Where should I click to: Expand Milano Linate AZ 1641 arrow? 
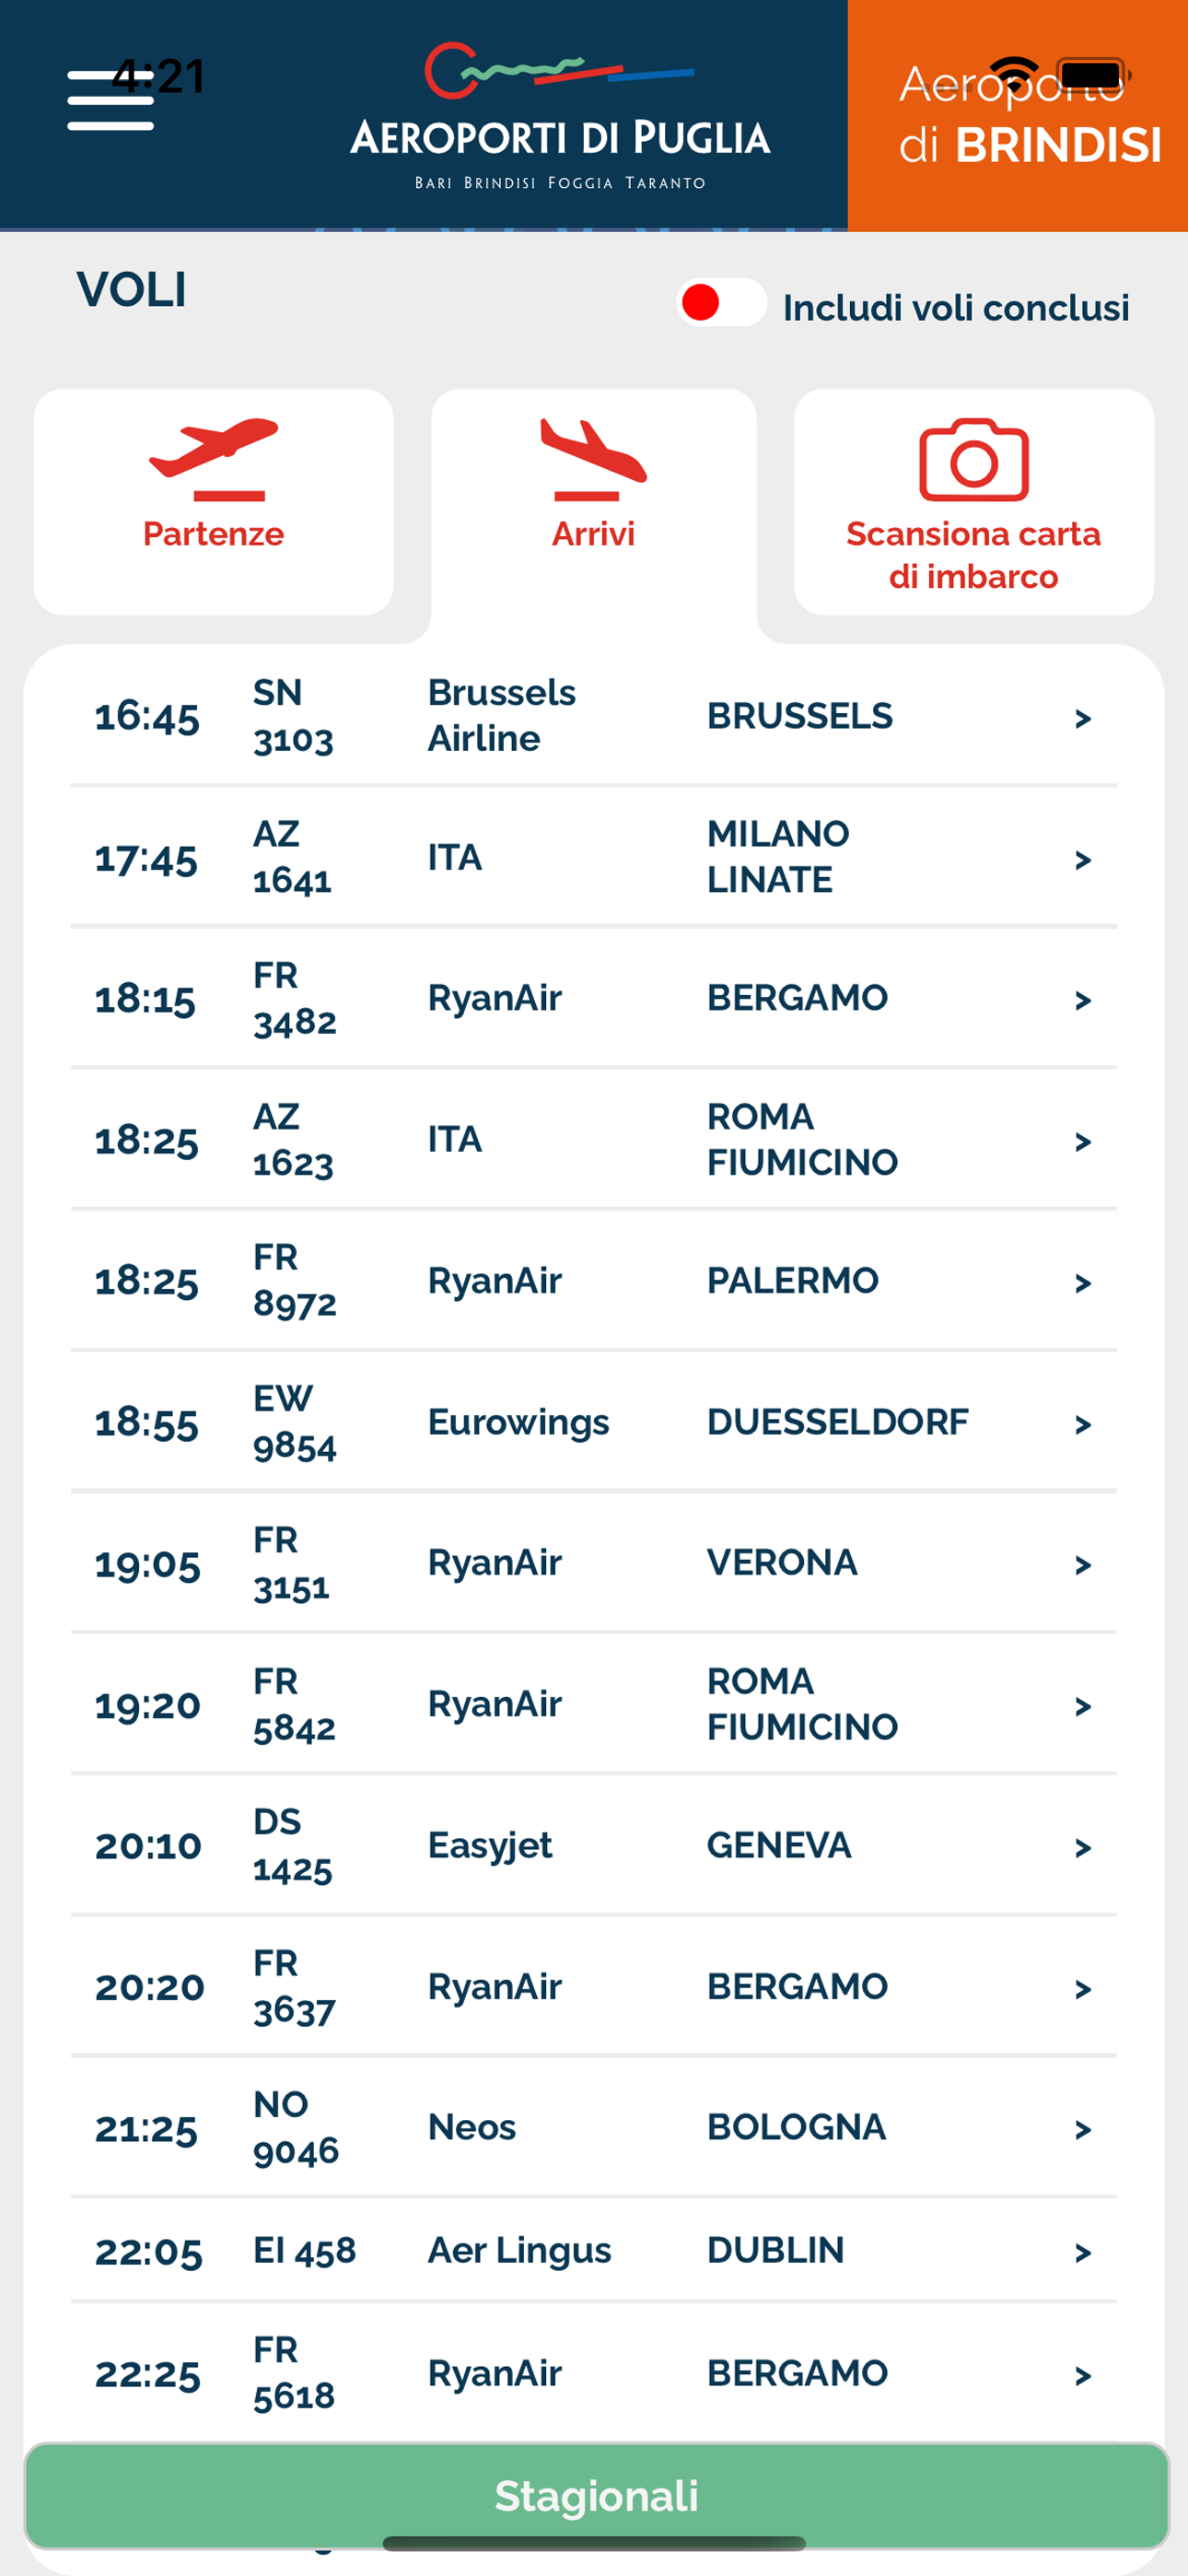click(x=1082, y=859)
